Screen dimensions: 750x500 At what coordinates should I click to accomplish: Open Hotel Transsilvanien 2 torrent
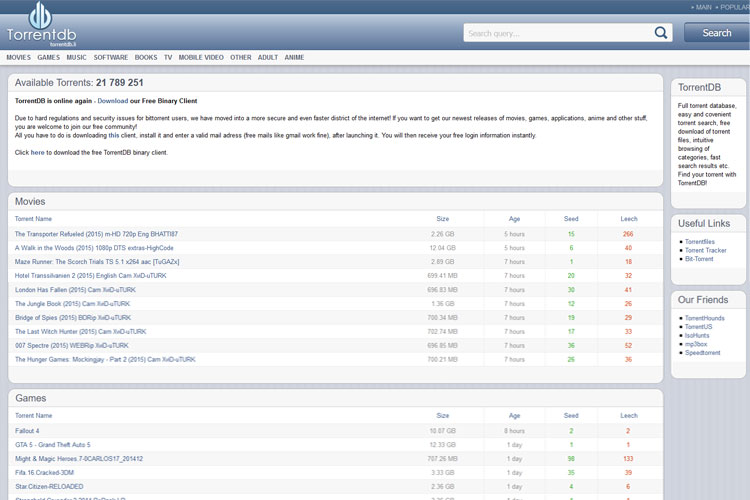point(91,276)
